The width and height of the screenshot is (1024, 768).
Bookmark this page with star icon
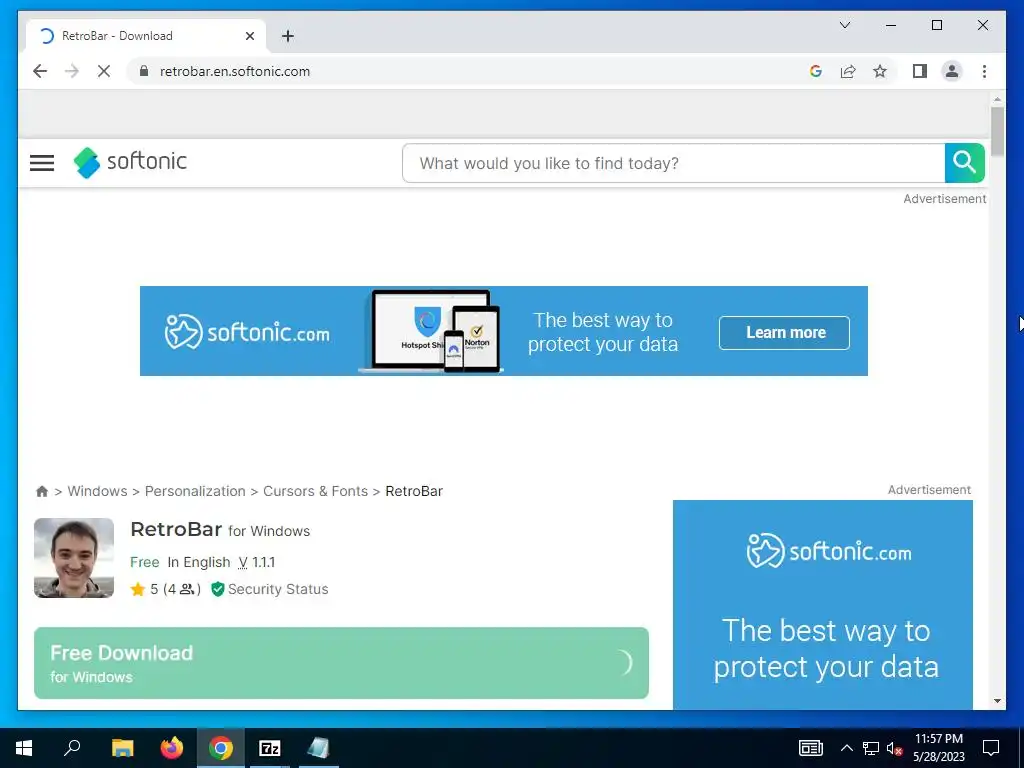(880, 71)
